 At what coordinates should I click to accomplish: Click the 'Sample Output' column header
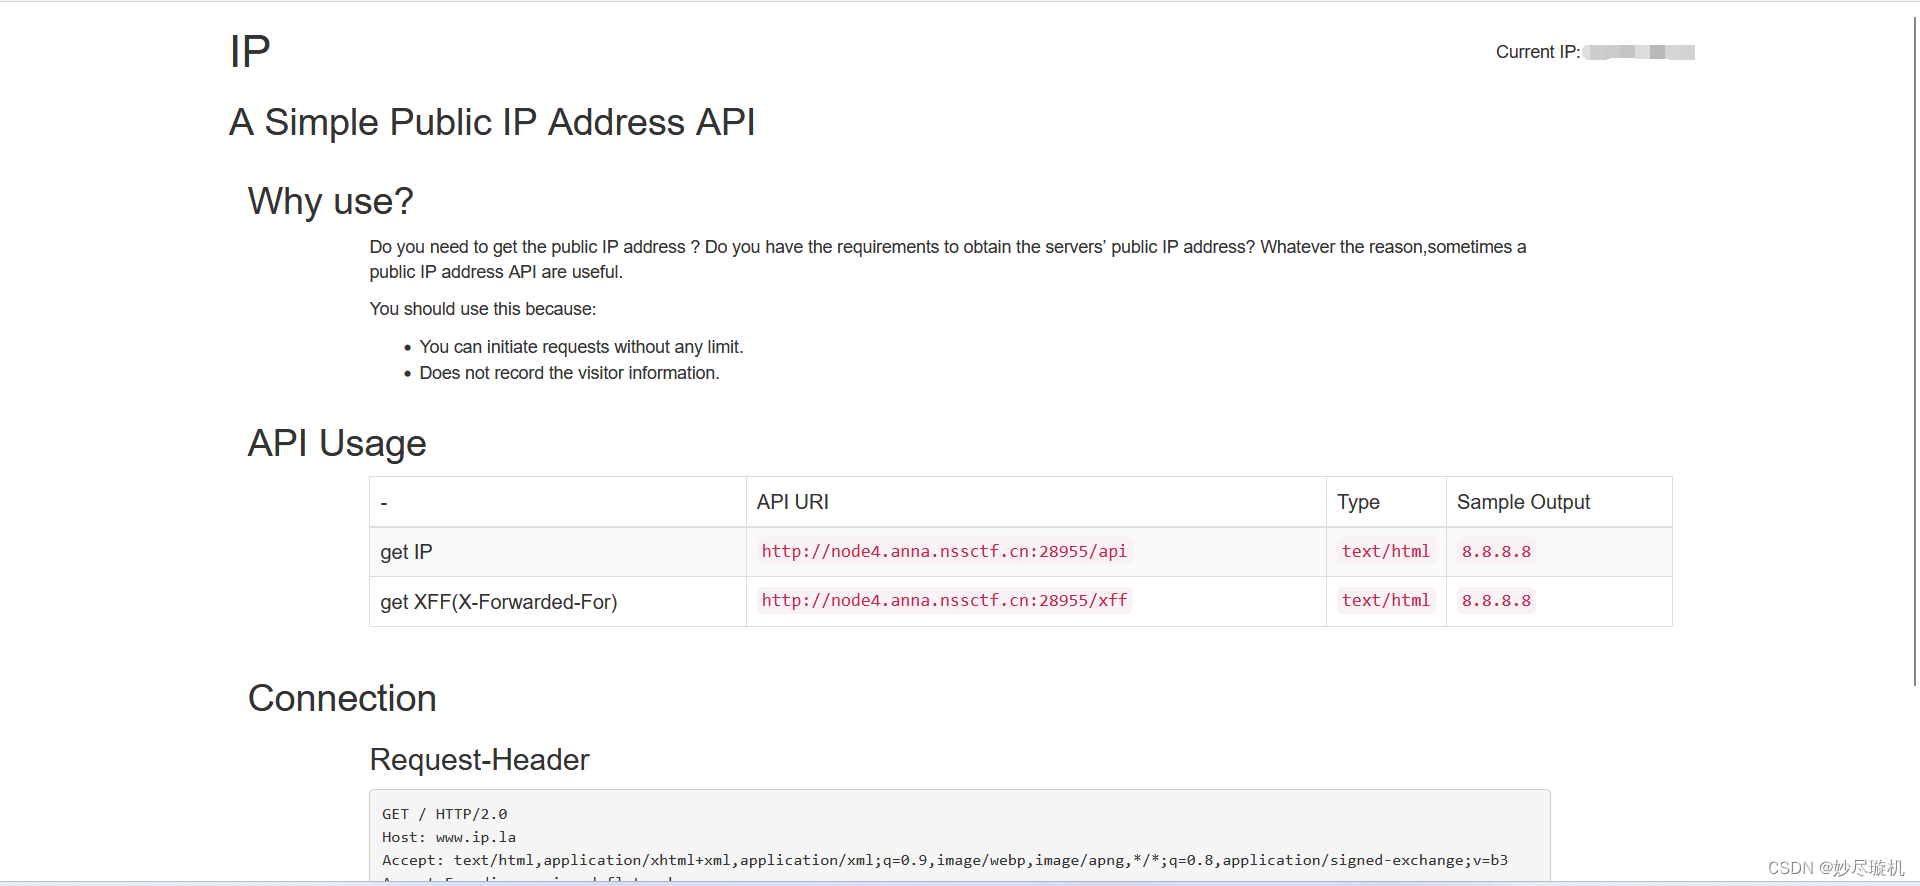(x=1523, y=502)
